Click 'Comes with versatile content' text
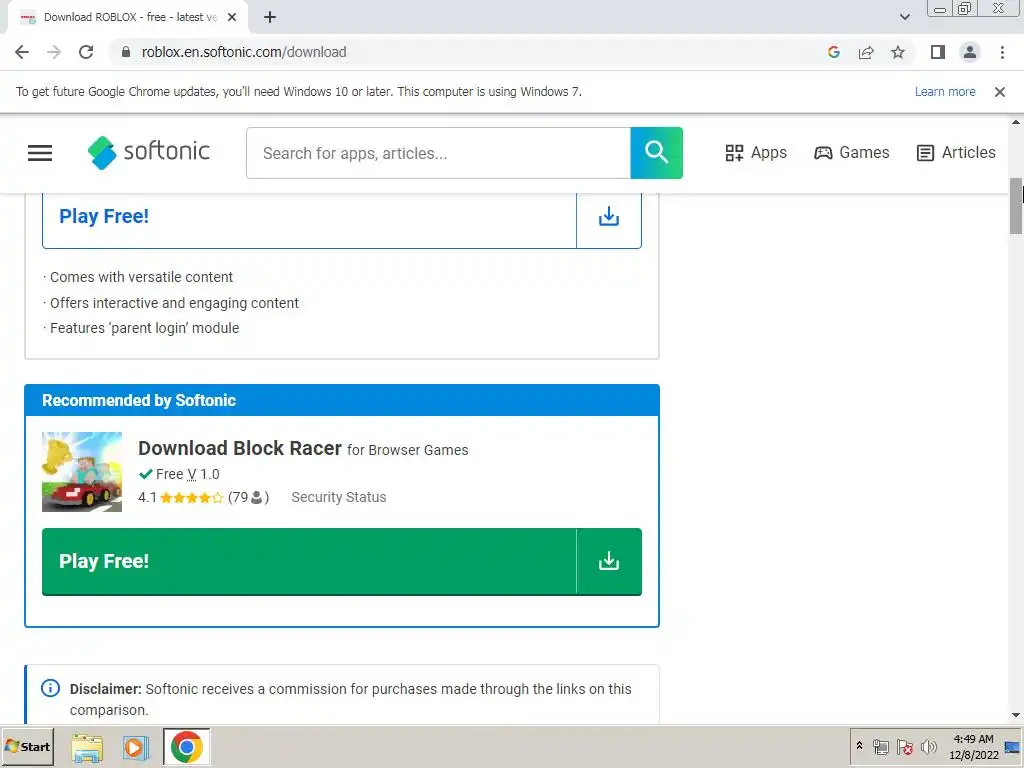The width and height of the screenshot is (1024, 768). pos(141,277)
